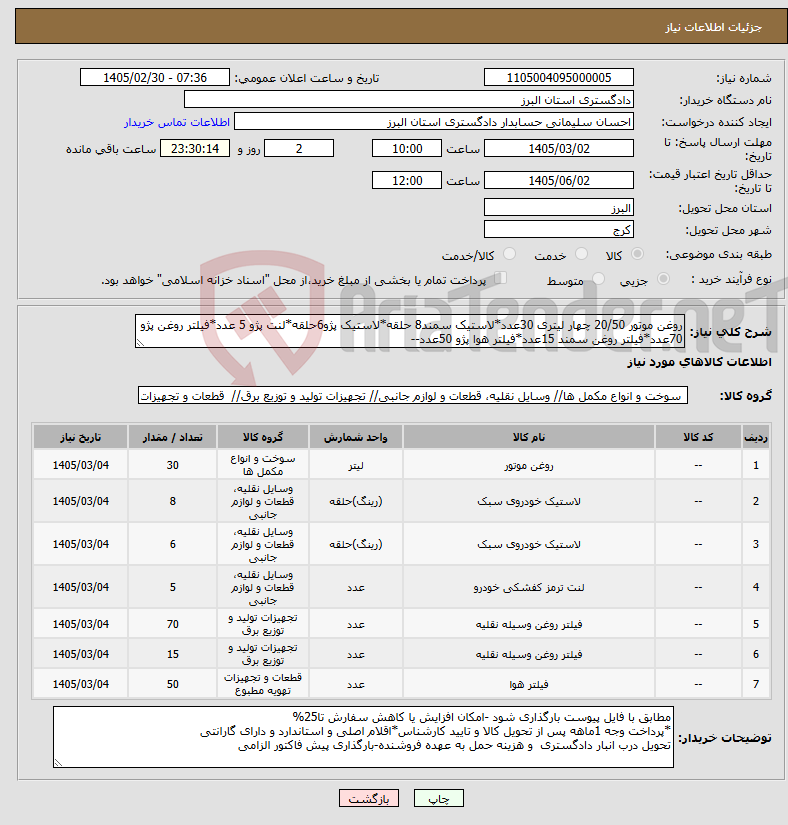This screenshot has height=825, width=788.
Task: Click the quantity 50 cell
Action: pos(173,685)
